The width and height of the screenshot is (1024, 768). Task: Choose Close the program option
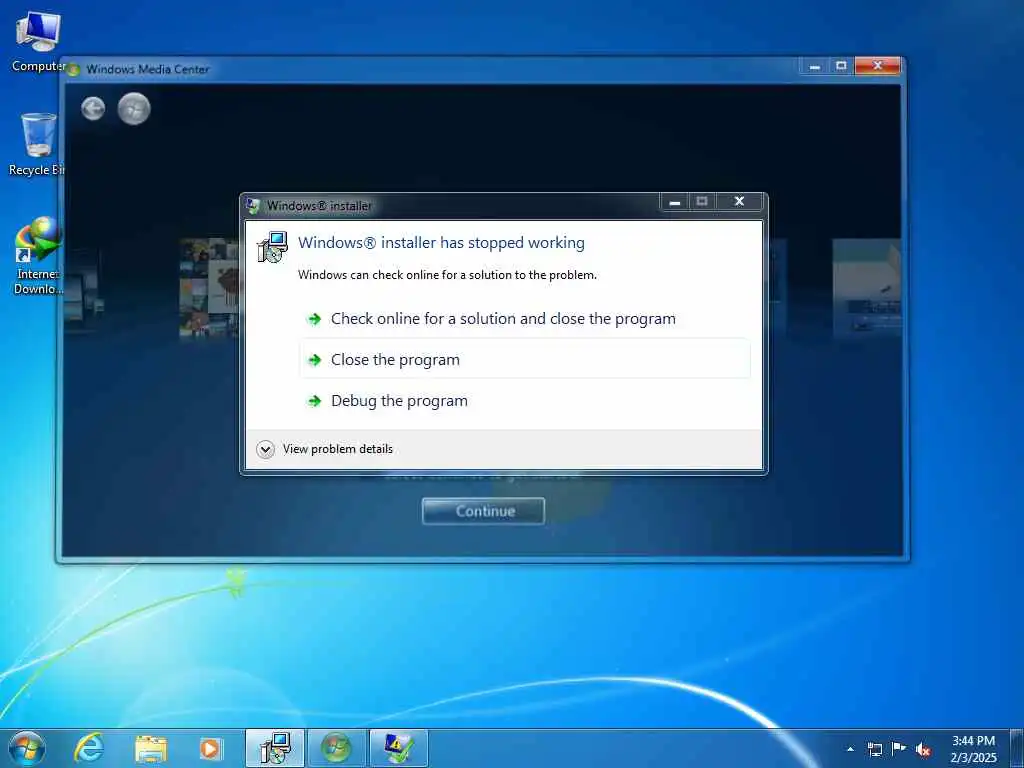524,359
